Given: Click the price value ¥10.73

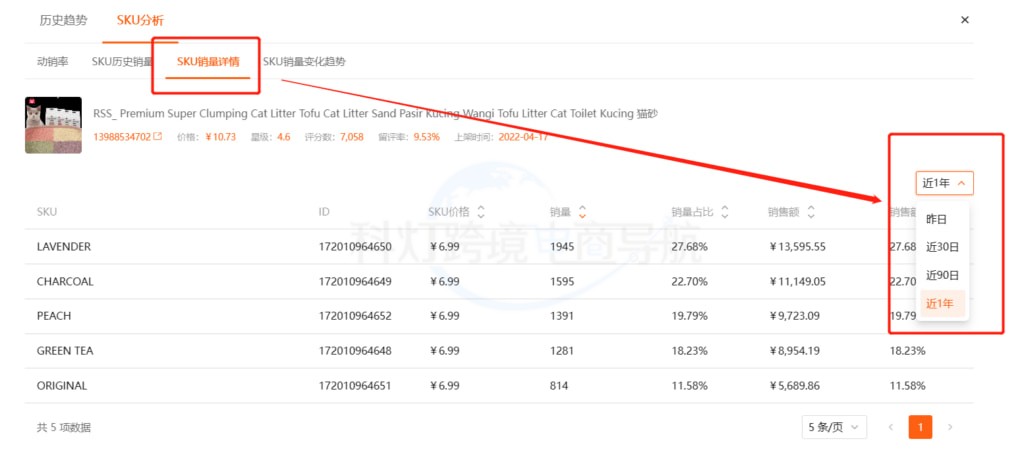Looking at the screenshot, I should [x=220, y=137].
